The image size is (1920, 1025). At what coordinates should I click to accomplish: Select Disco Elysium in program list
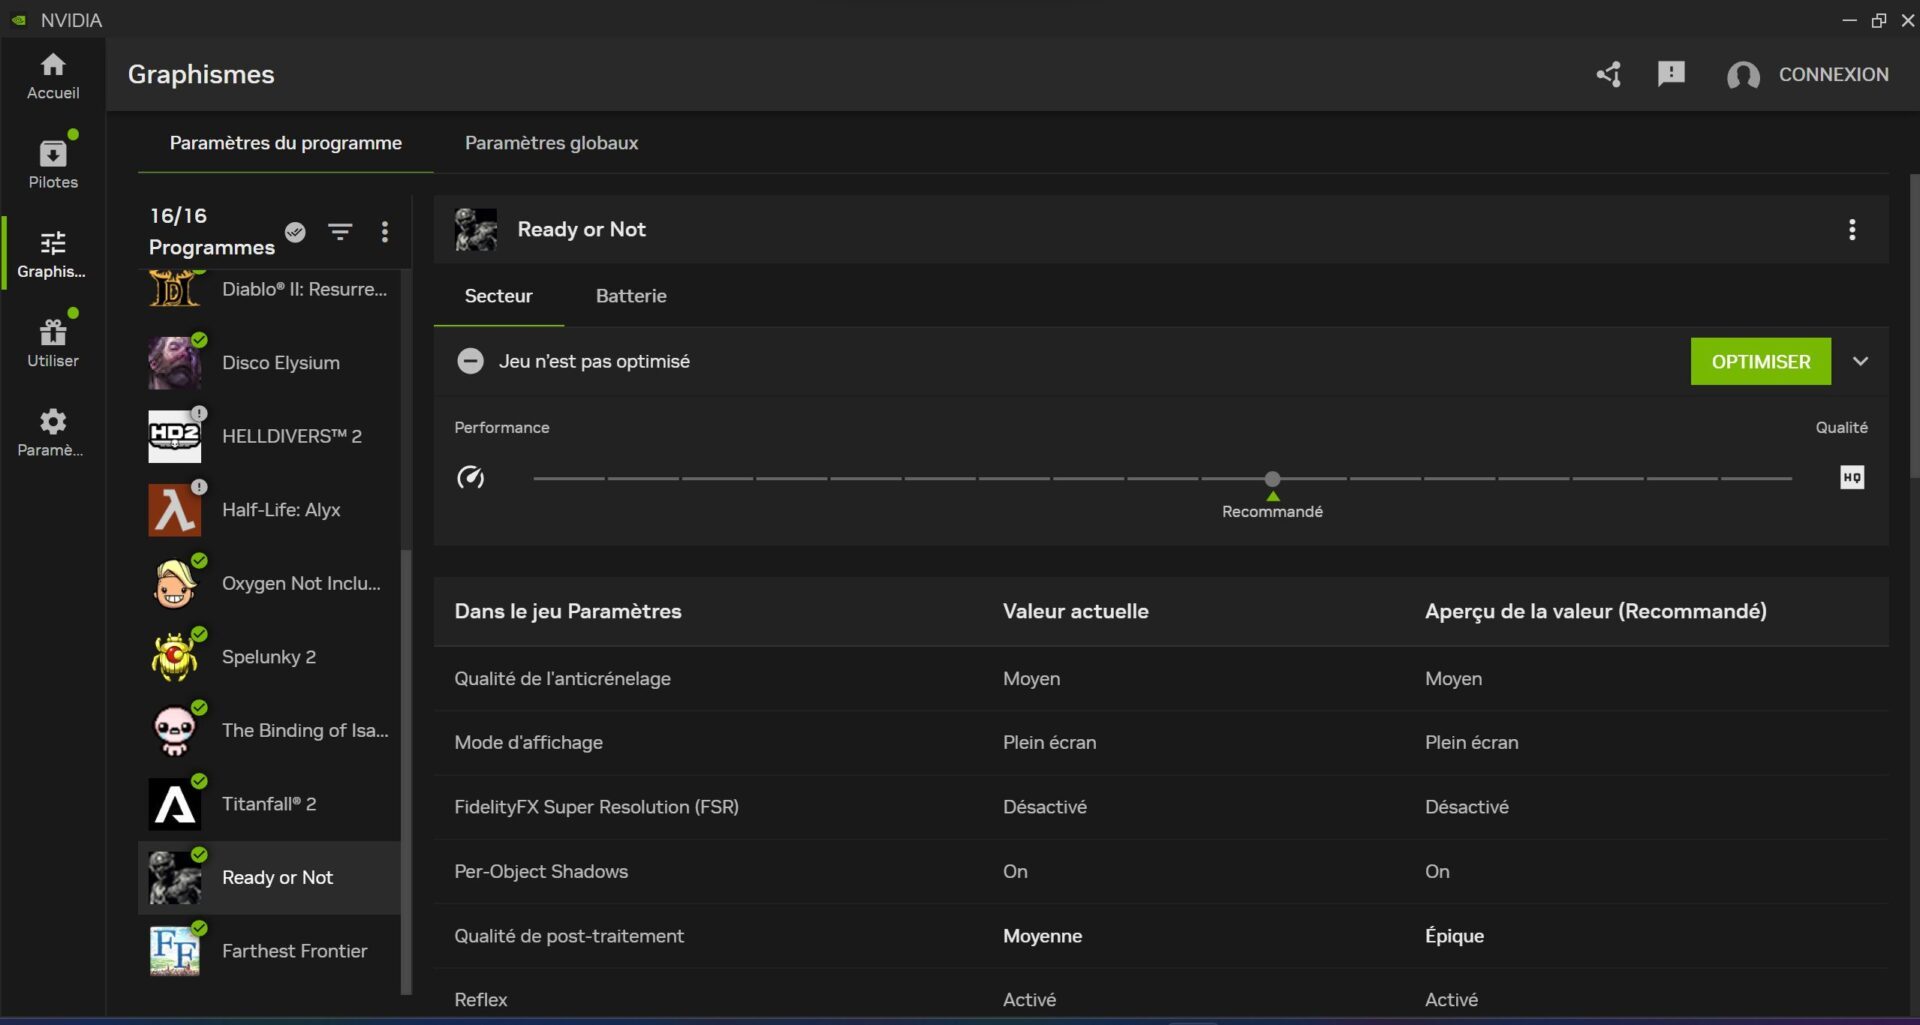(x=269, y=363)
